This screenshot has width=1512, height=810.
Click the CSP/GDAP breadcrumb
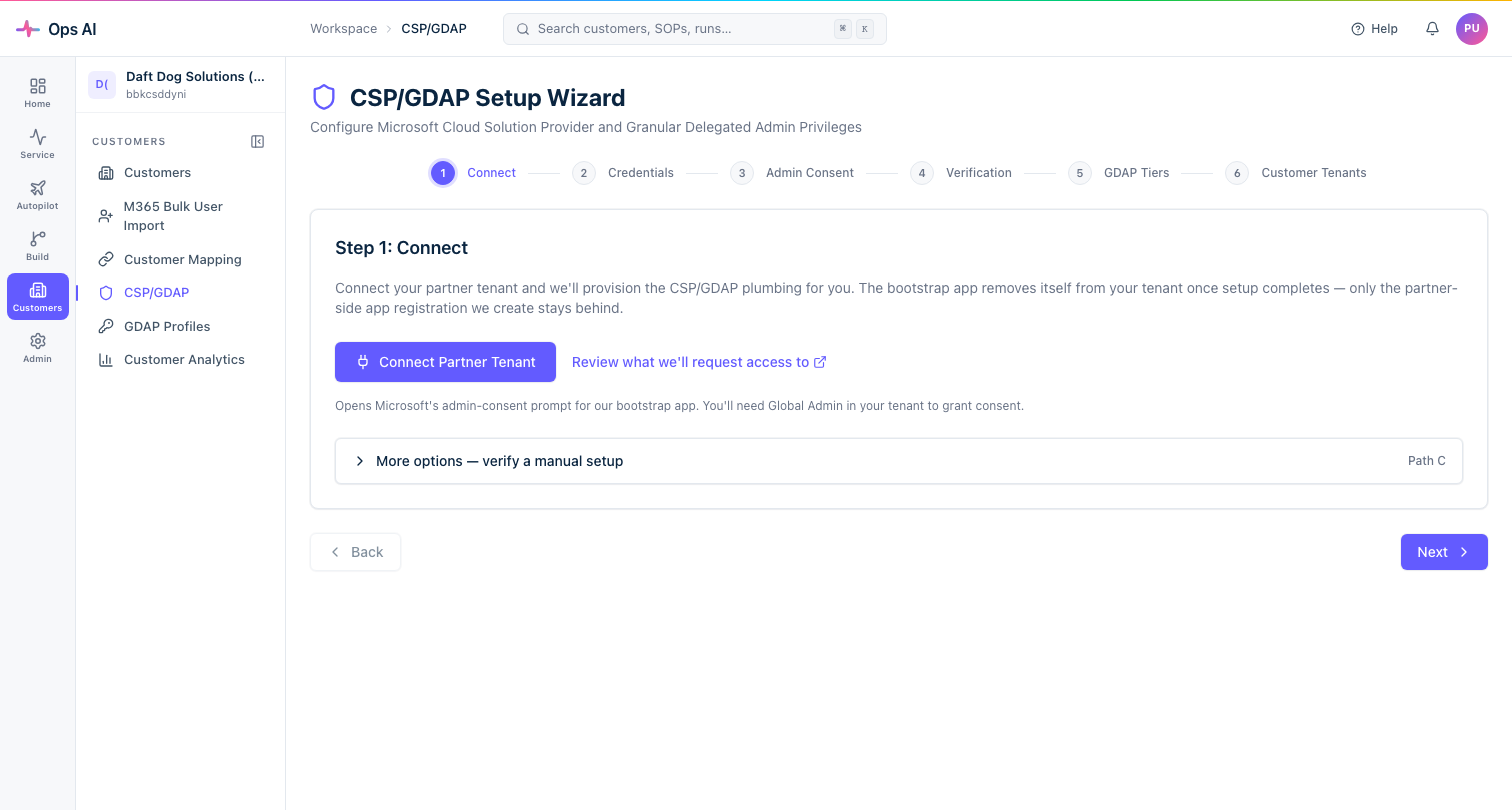click(x=434, y=29)
